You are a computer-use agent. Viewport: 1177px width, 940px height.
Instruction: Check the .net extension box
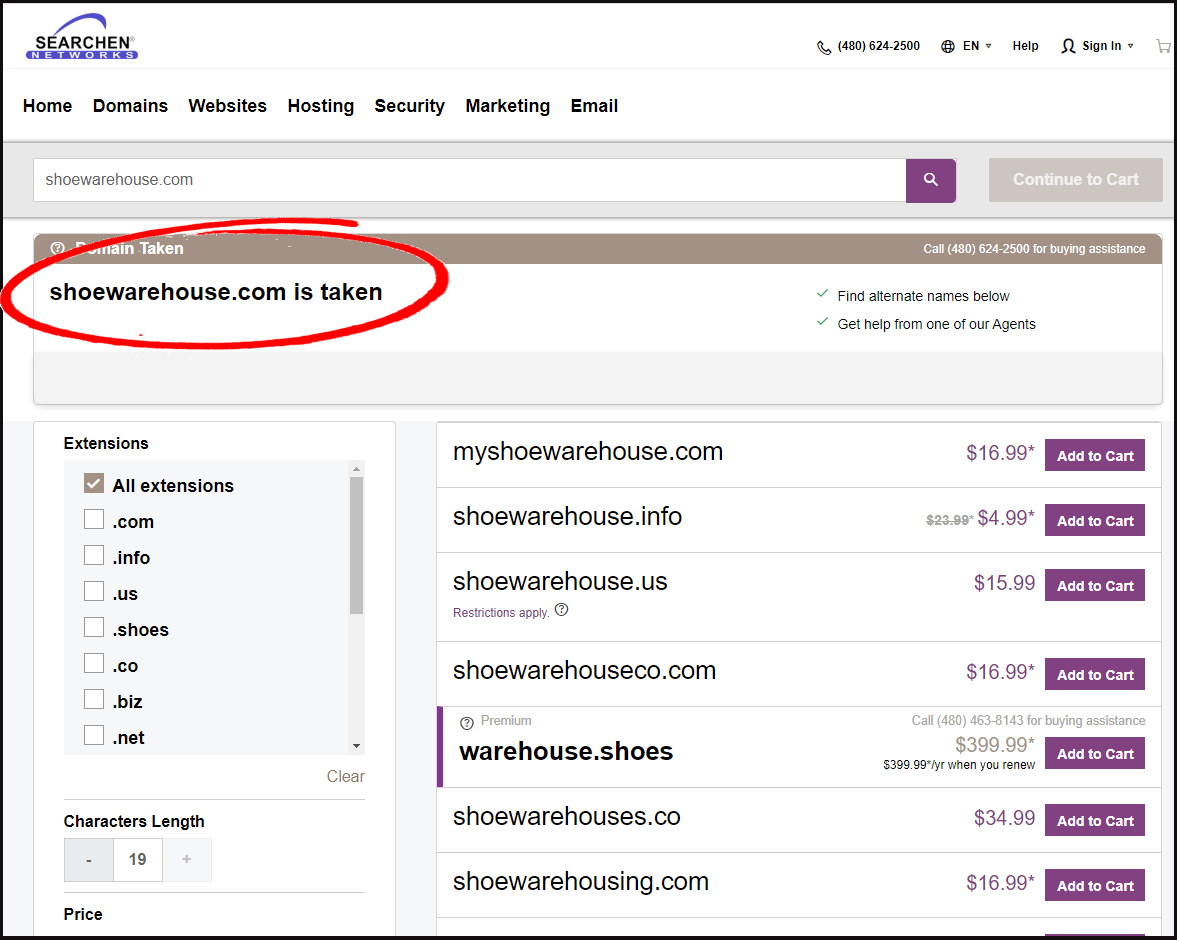(94, 736)
